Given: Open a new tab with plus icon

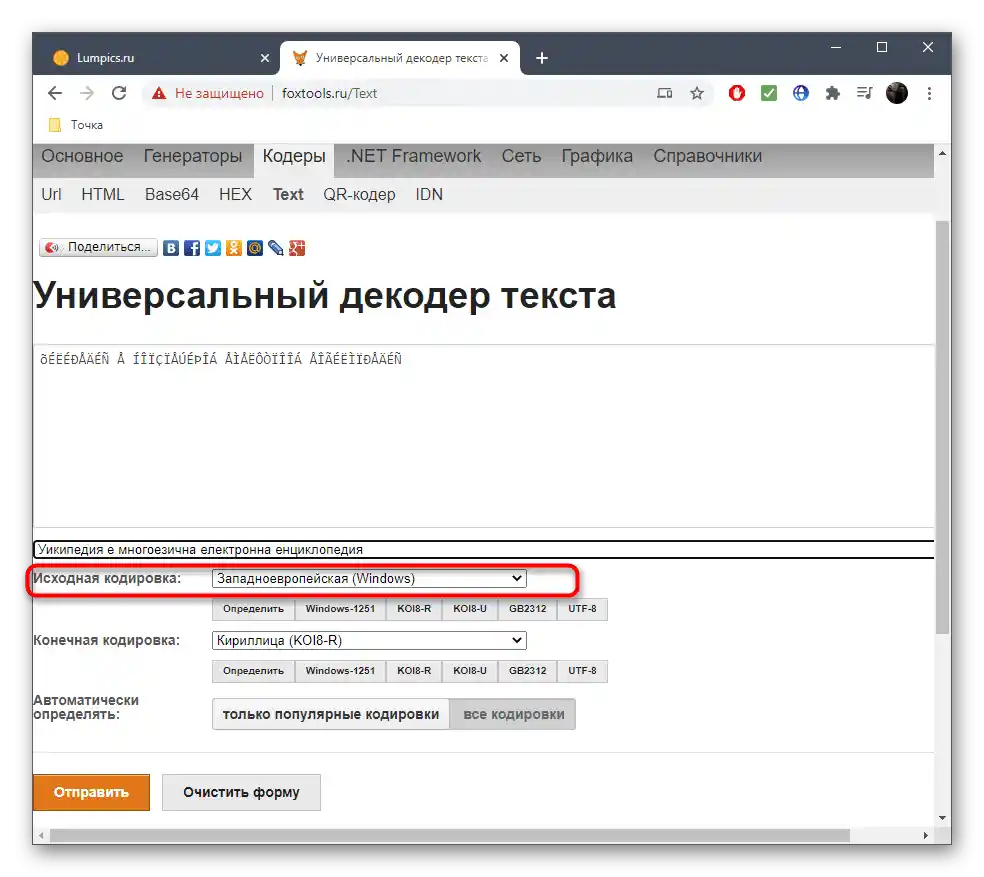Looking at the screenshot, I should tap(542, 58).
